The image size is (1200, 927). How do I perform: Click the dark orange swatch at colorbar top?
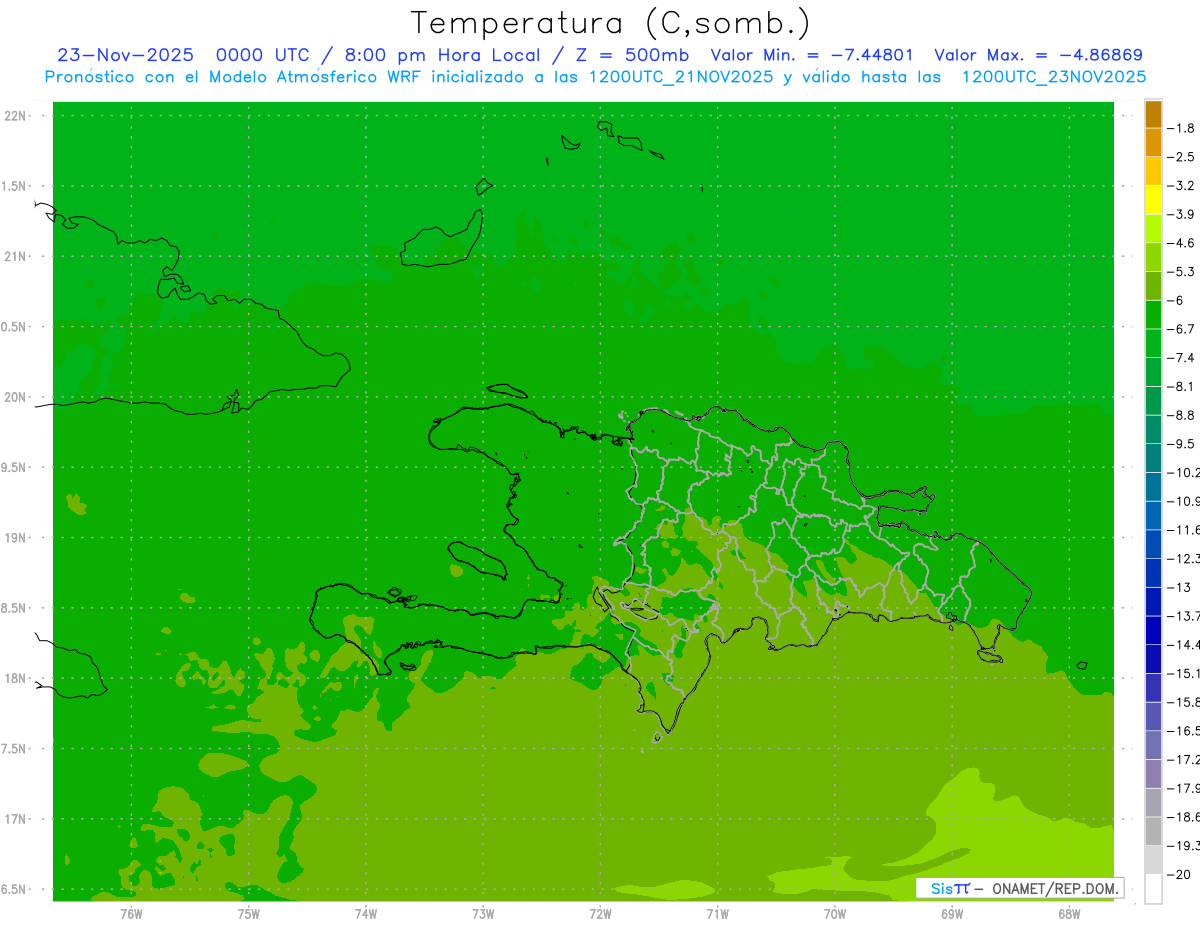point(1153,114)
